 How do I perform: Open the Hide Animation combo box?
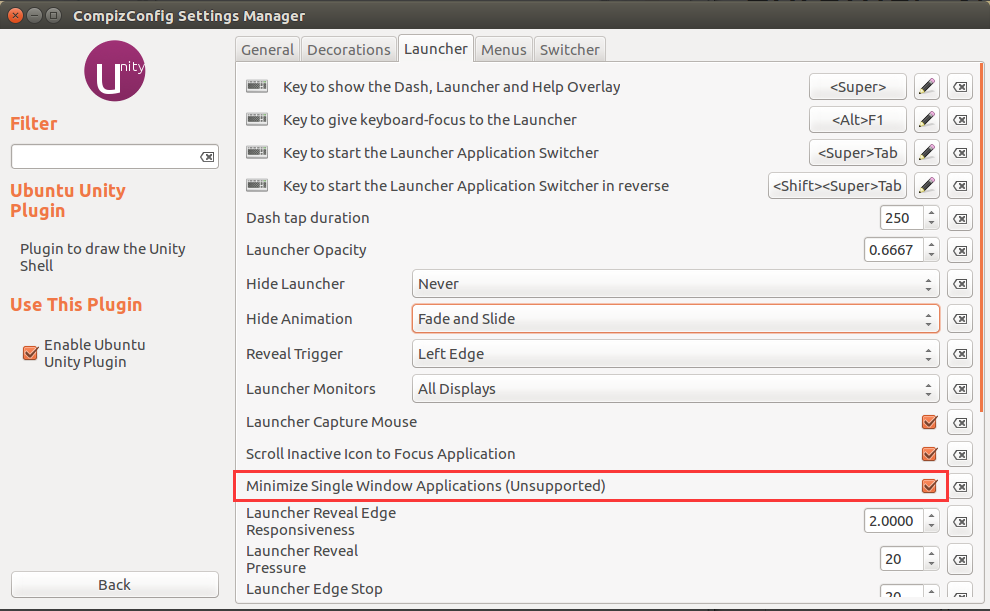click(675, 319)
